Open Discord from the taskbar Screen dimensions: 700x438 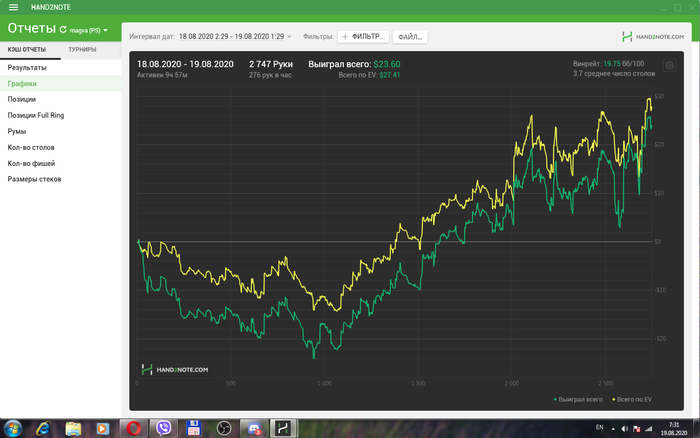(254, 429)
